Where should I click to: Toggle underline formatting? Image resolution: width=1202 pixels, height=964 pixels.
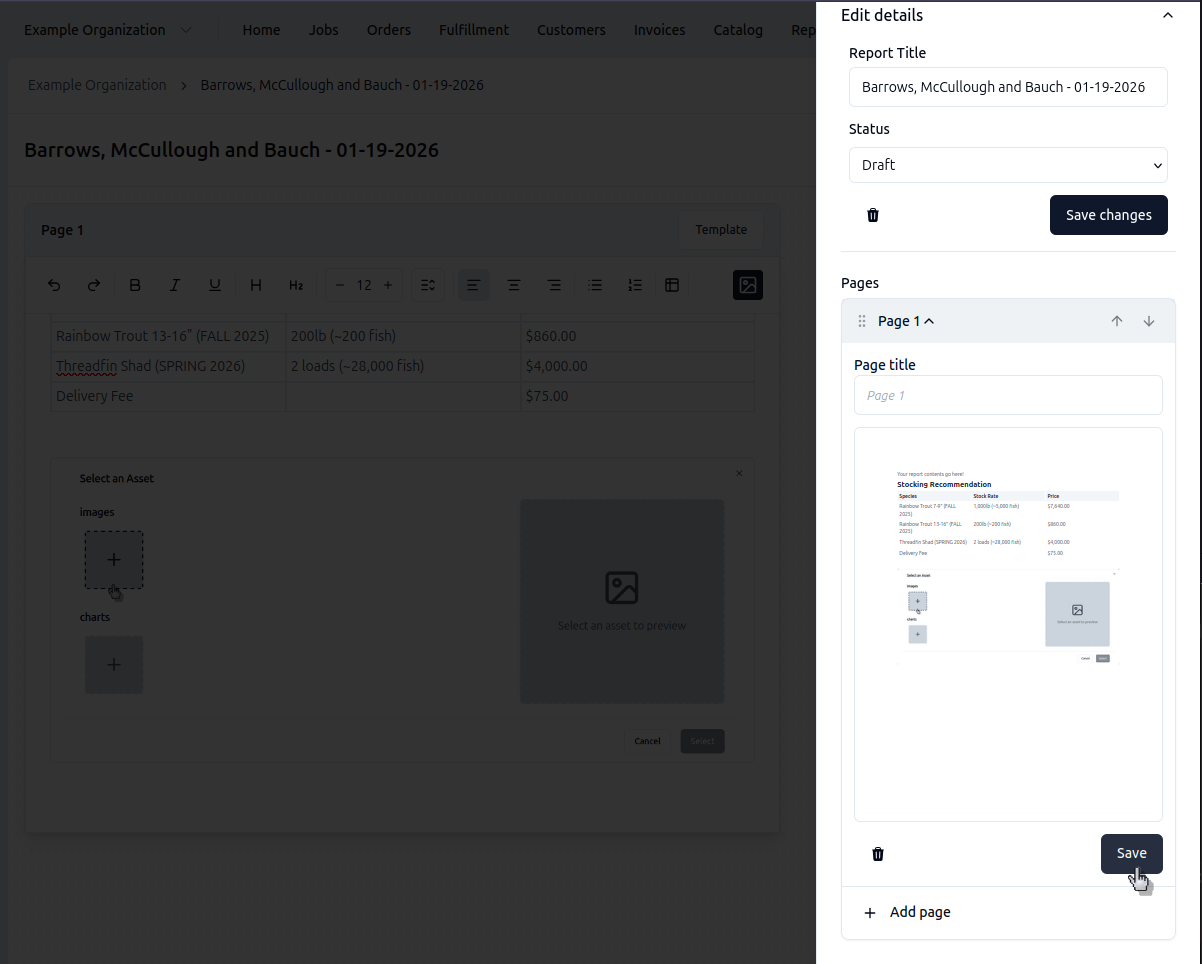[215, 285]
